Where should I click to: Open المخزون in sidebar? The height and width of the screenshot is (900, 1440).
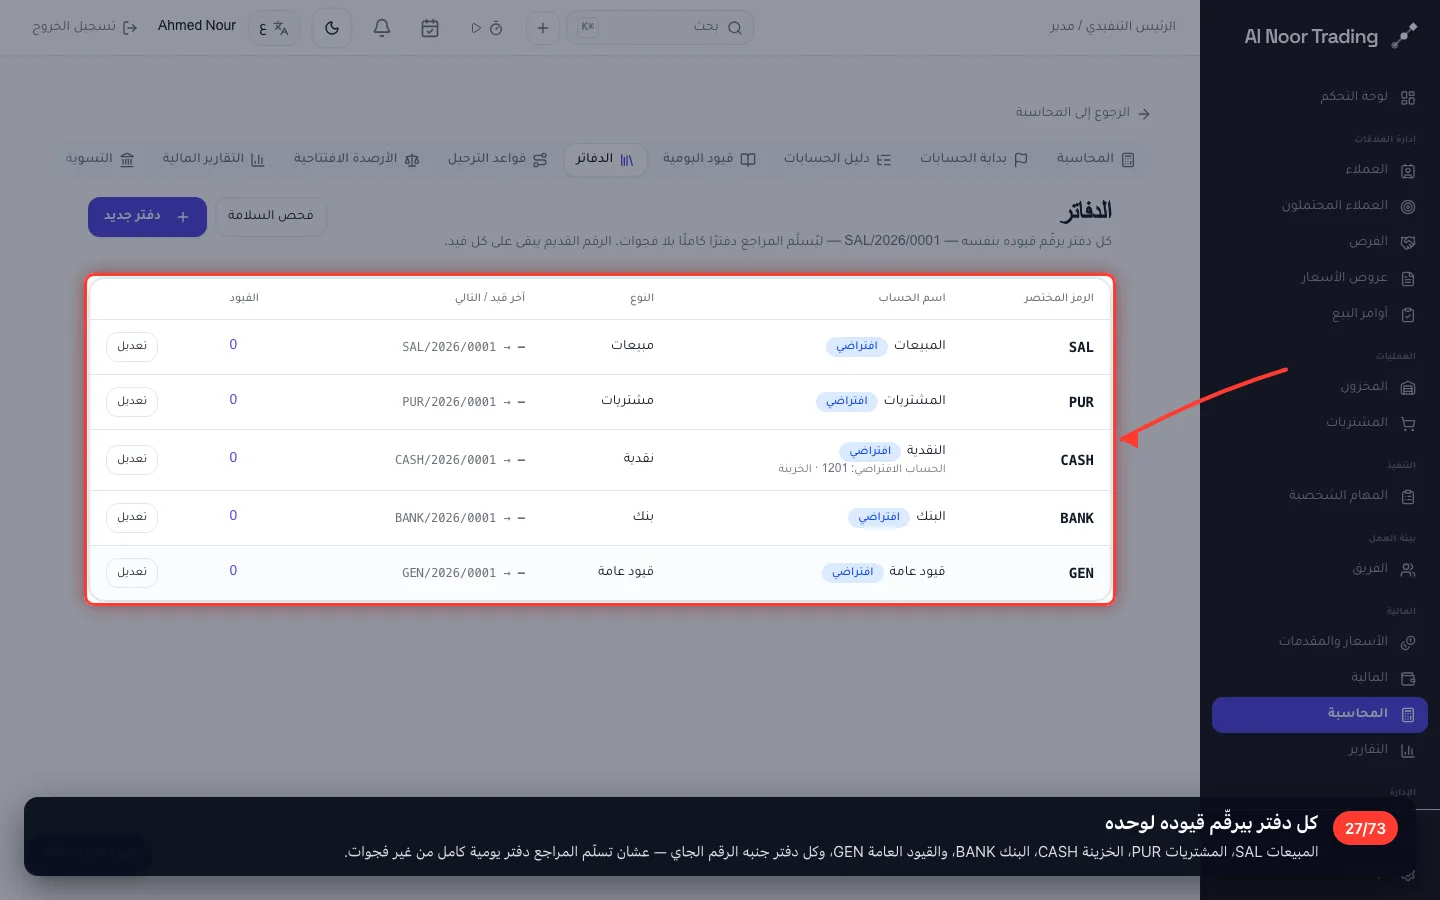click(1320, 387)
